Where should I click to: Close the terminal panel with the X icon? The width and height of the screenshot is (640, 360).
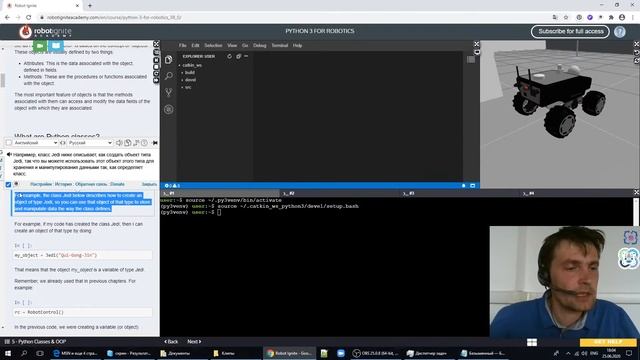[x=636, y=192]
